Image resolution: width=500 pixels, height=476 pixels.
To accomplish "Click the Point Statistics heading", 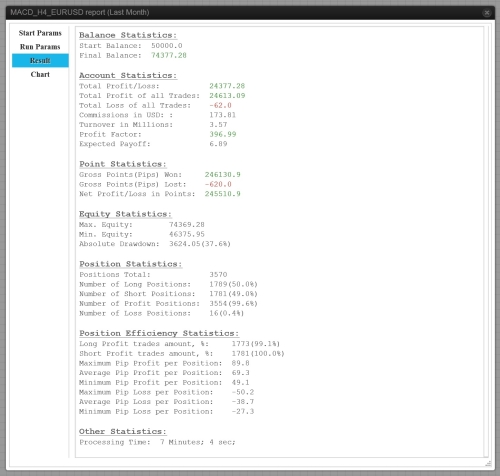I will tap(123, 164).
